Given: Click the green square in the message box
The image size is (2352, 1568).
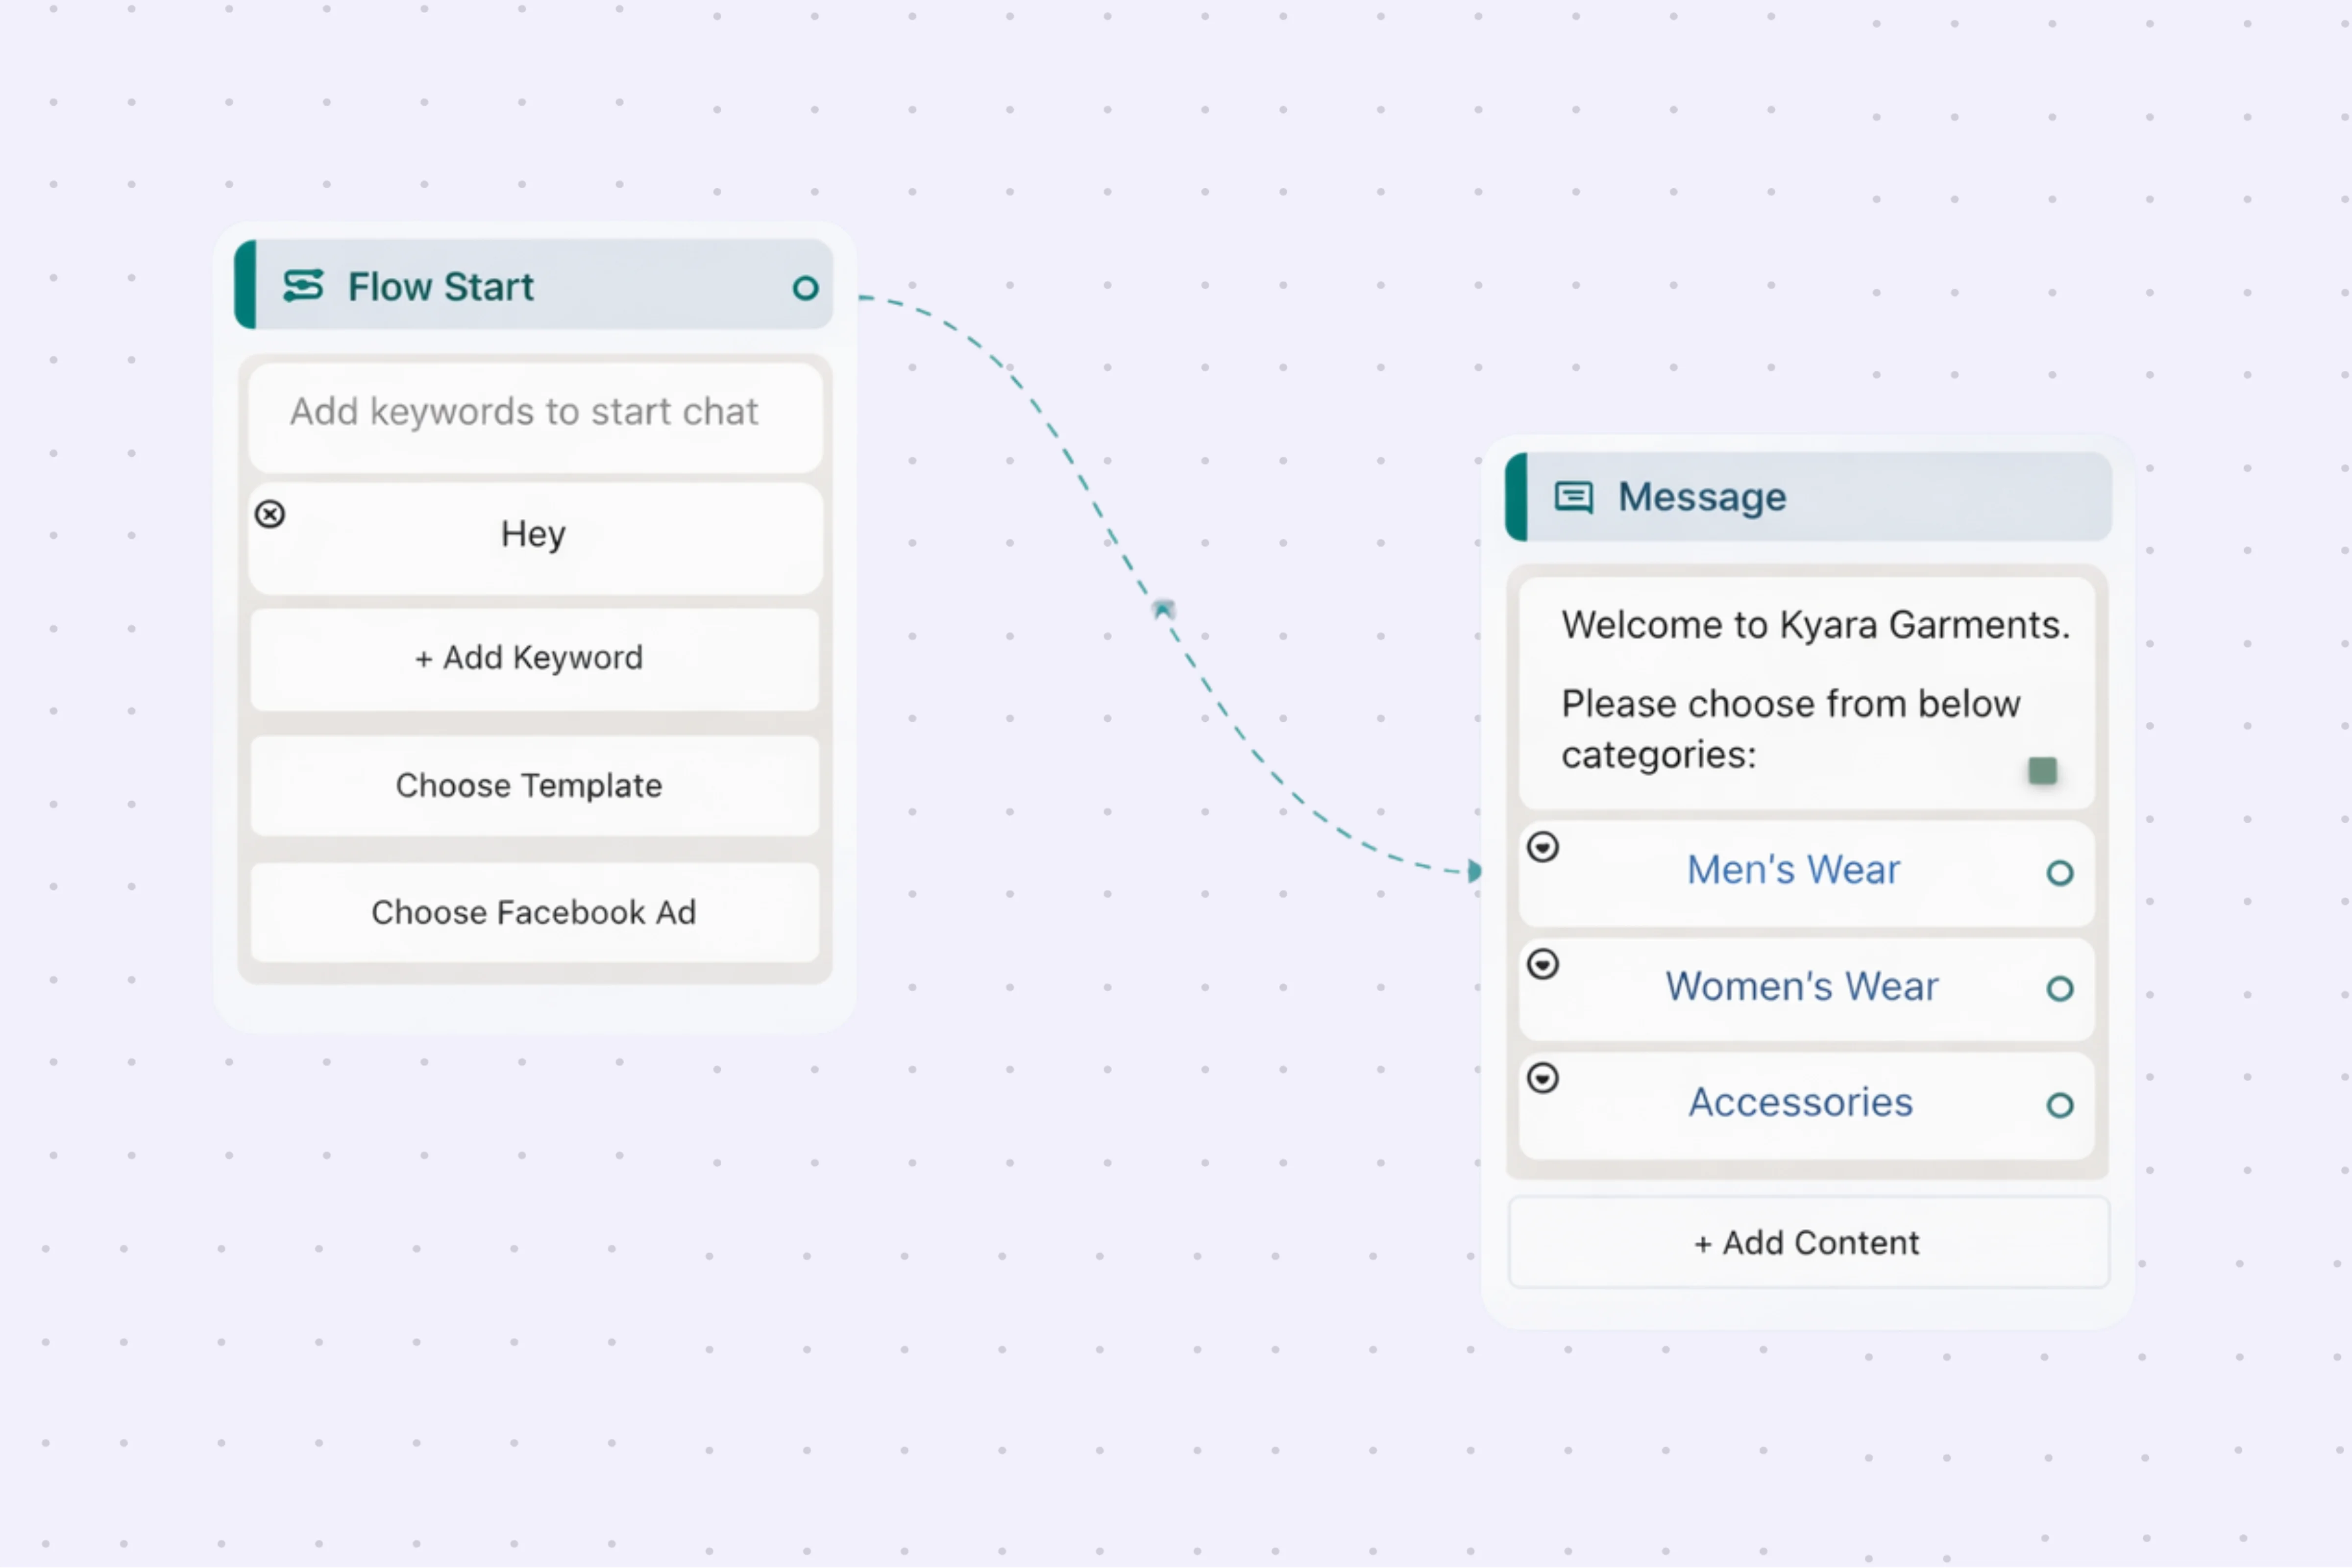Looking at the screenshot, I should pos(2042,770).
